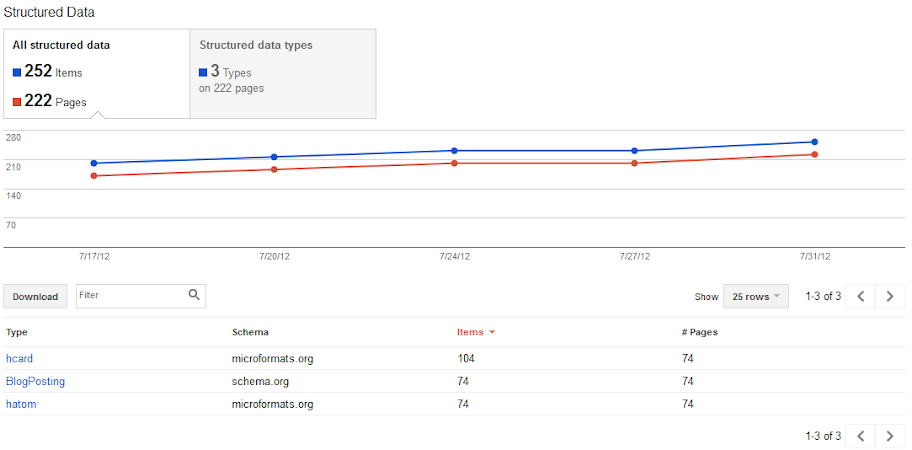The image size is (912, 450).
Task: Click the red data point for 7/17/12
Action: click(x=94, y=176)
